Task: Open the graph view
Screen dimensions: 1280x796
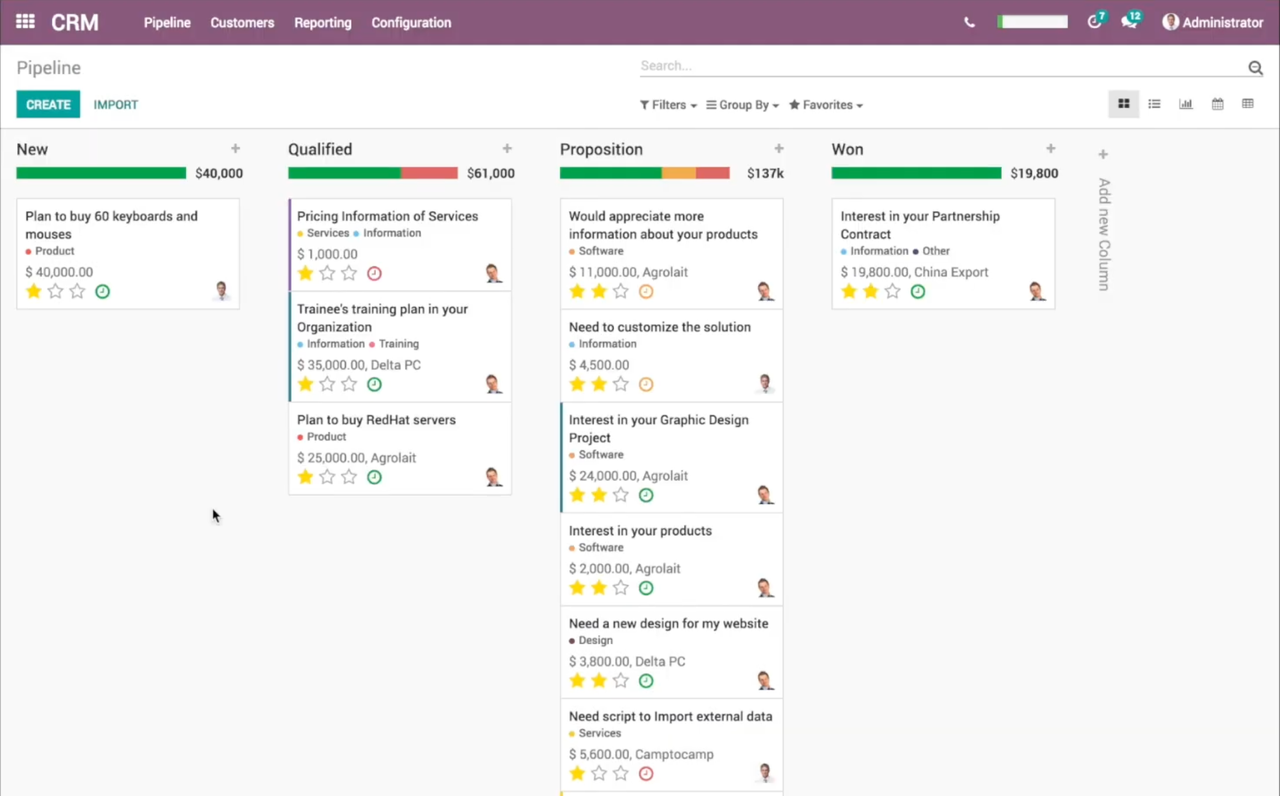Action: [1185, 103]
